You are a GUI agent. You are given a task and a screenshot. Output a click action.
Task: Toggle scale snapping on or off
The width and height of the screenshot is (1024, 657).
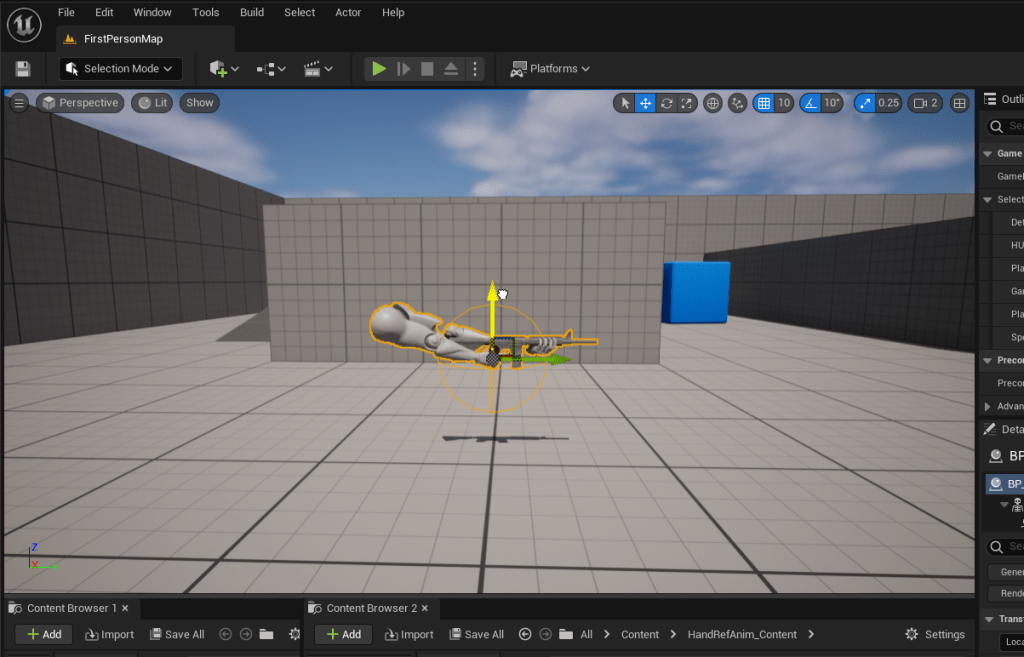pos(865,103)
